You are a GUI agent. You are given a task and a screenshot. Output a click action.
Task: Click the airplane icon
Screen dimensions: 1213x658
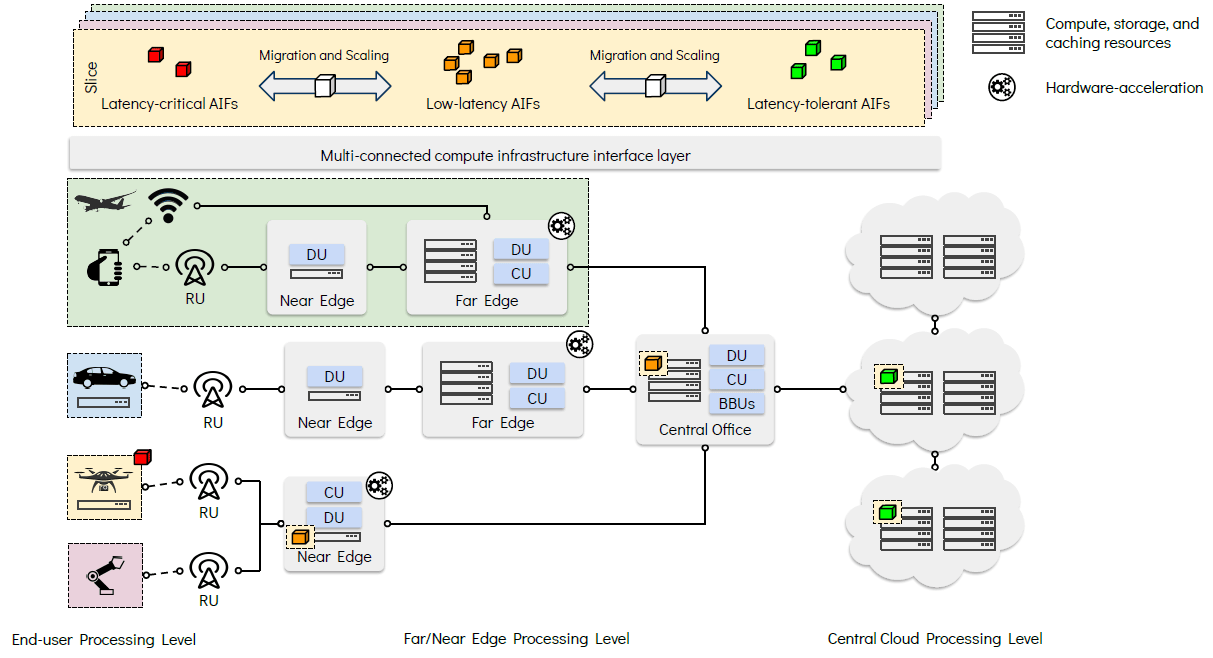click(x=105, y=201)
